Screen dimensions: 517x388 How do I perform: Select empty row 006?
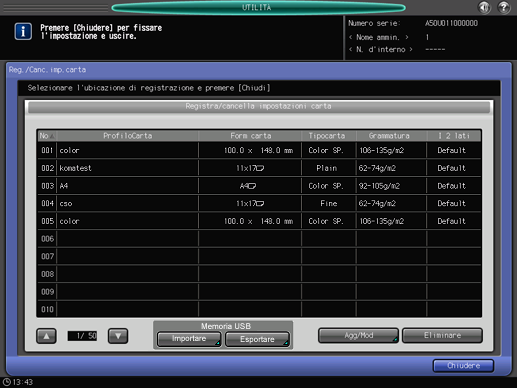(259, 239)
